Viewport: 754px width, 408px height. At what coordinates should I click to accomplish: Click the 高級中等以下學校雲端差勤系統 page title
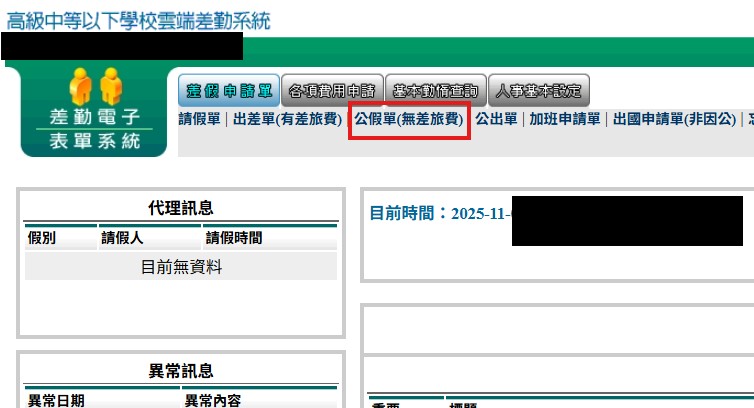[x=138, y=20]
